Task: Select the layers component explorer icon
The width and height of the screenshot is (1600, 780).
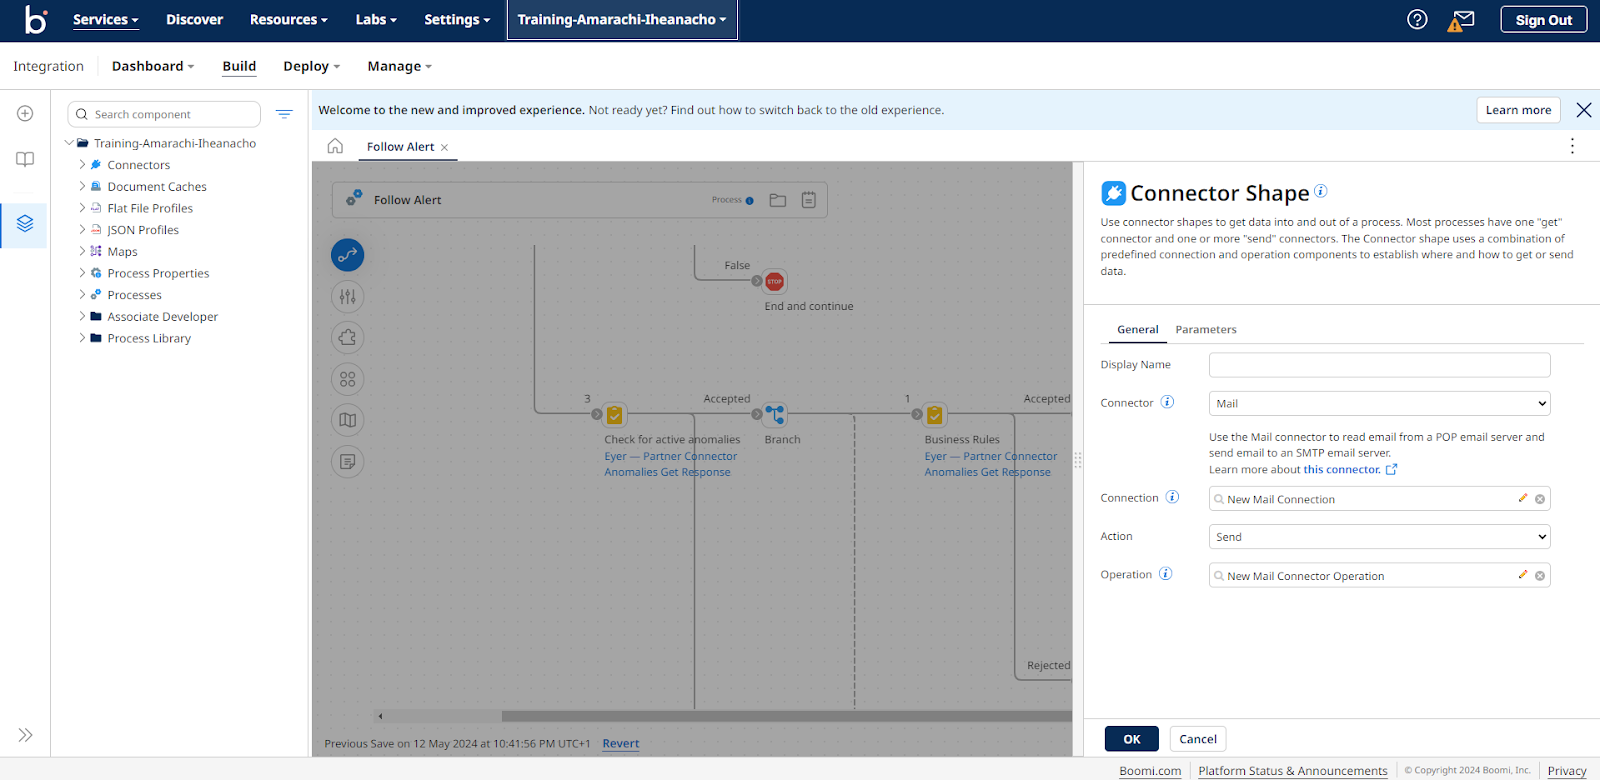Action: (25, 224)
